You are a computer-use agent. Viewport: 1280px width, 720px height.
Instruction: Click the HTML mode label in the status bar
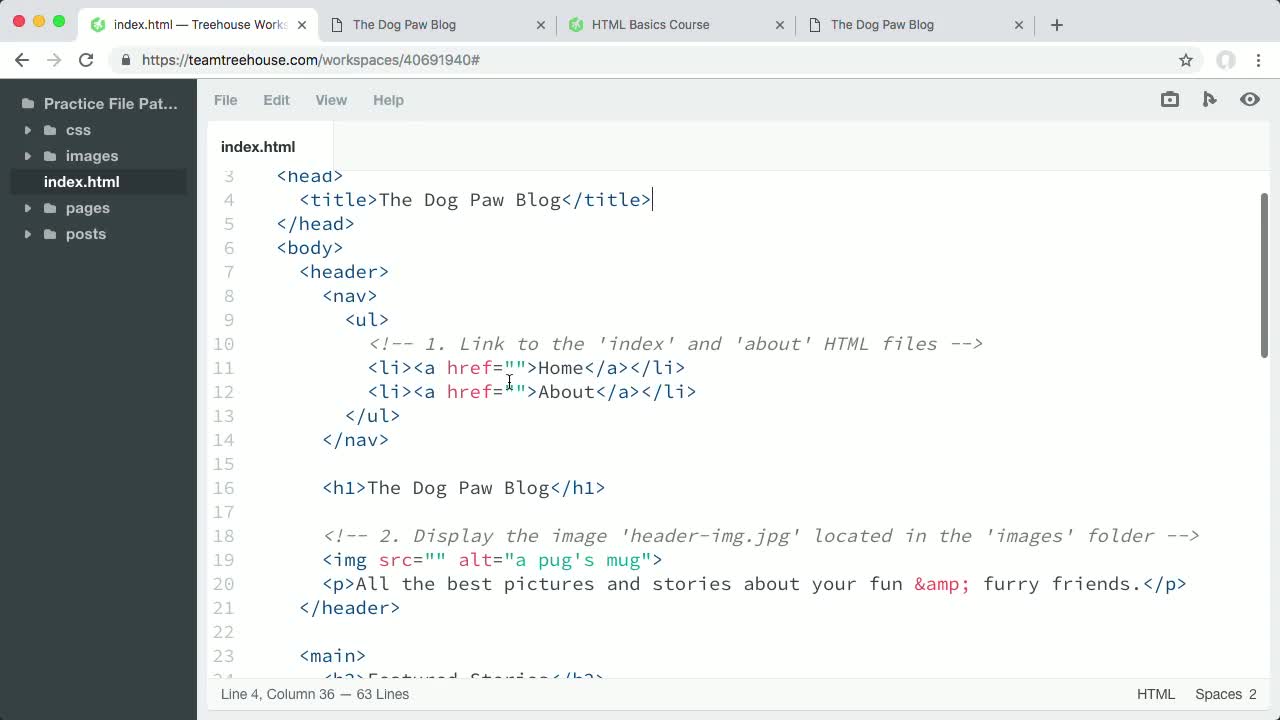coord(1156,694)
